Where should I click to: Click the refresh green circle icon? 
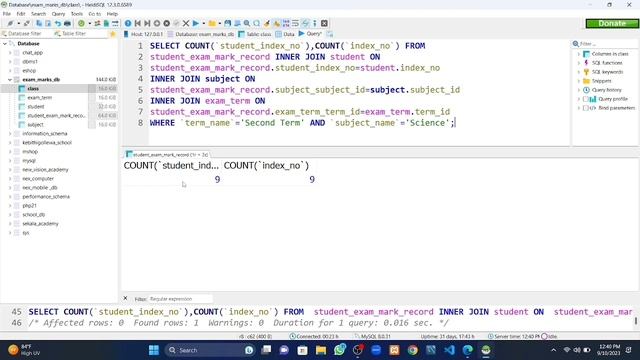point(81,23)
